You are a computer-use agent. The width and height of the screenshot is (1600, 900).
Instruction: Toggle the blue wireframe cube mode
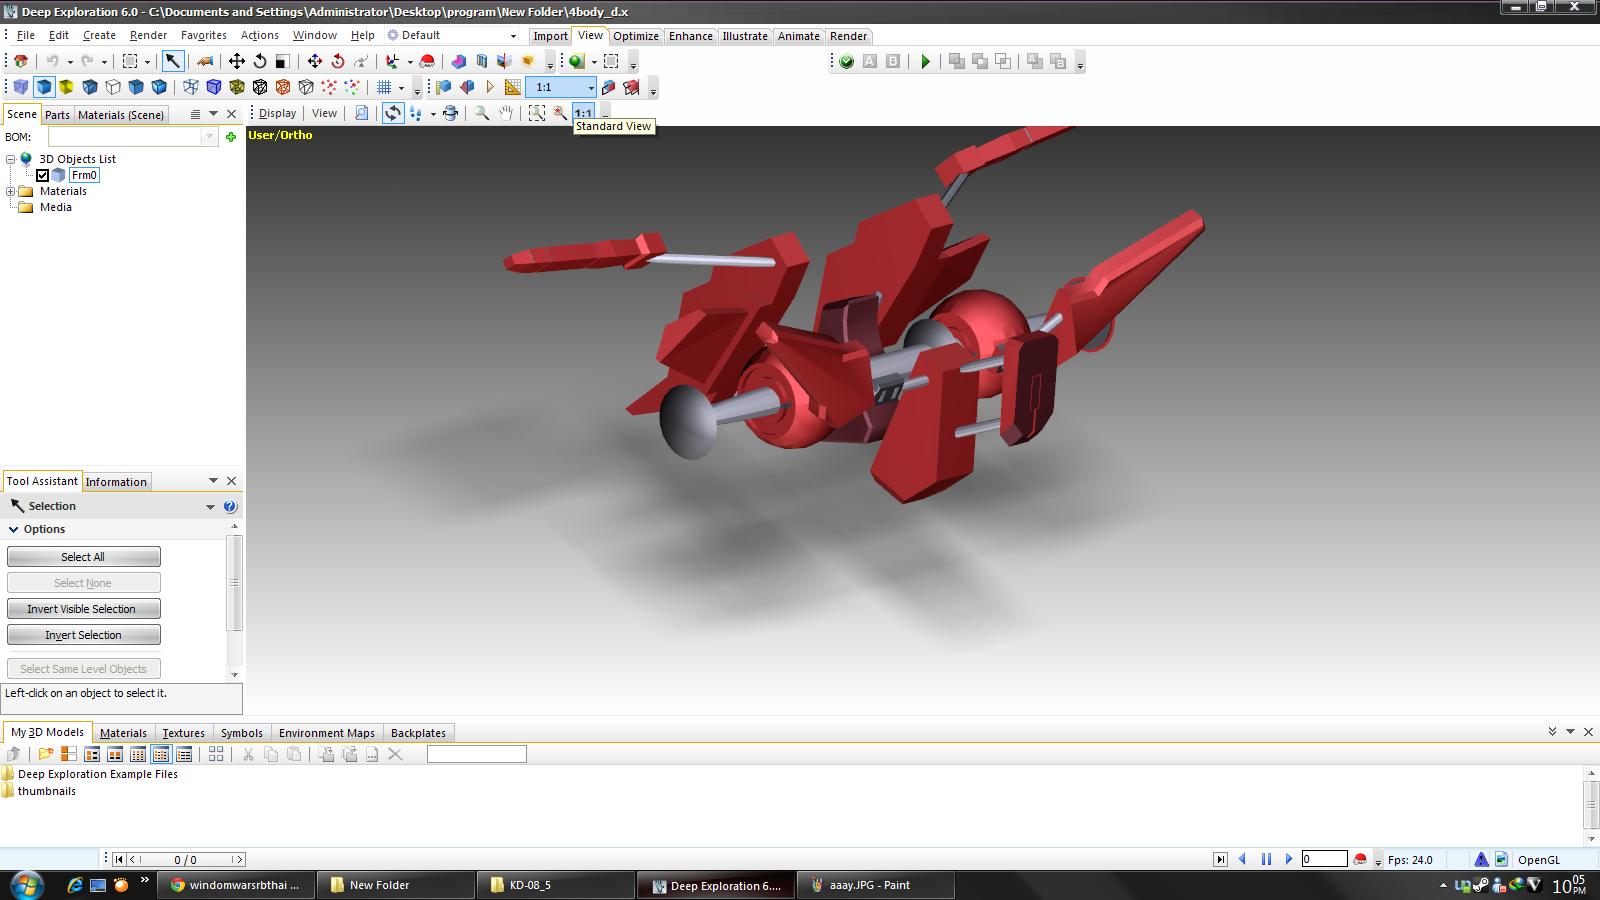[190, 87]
